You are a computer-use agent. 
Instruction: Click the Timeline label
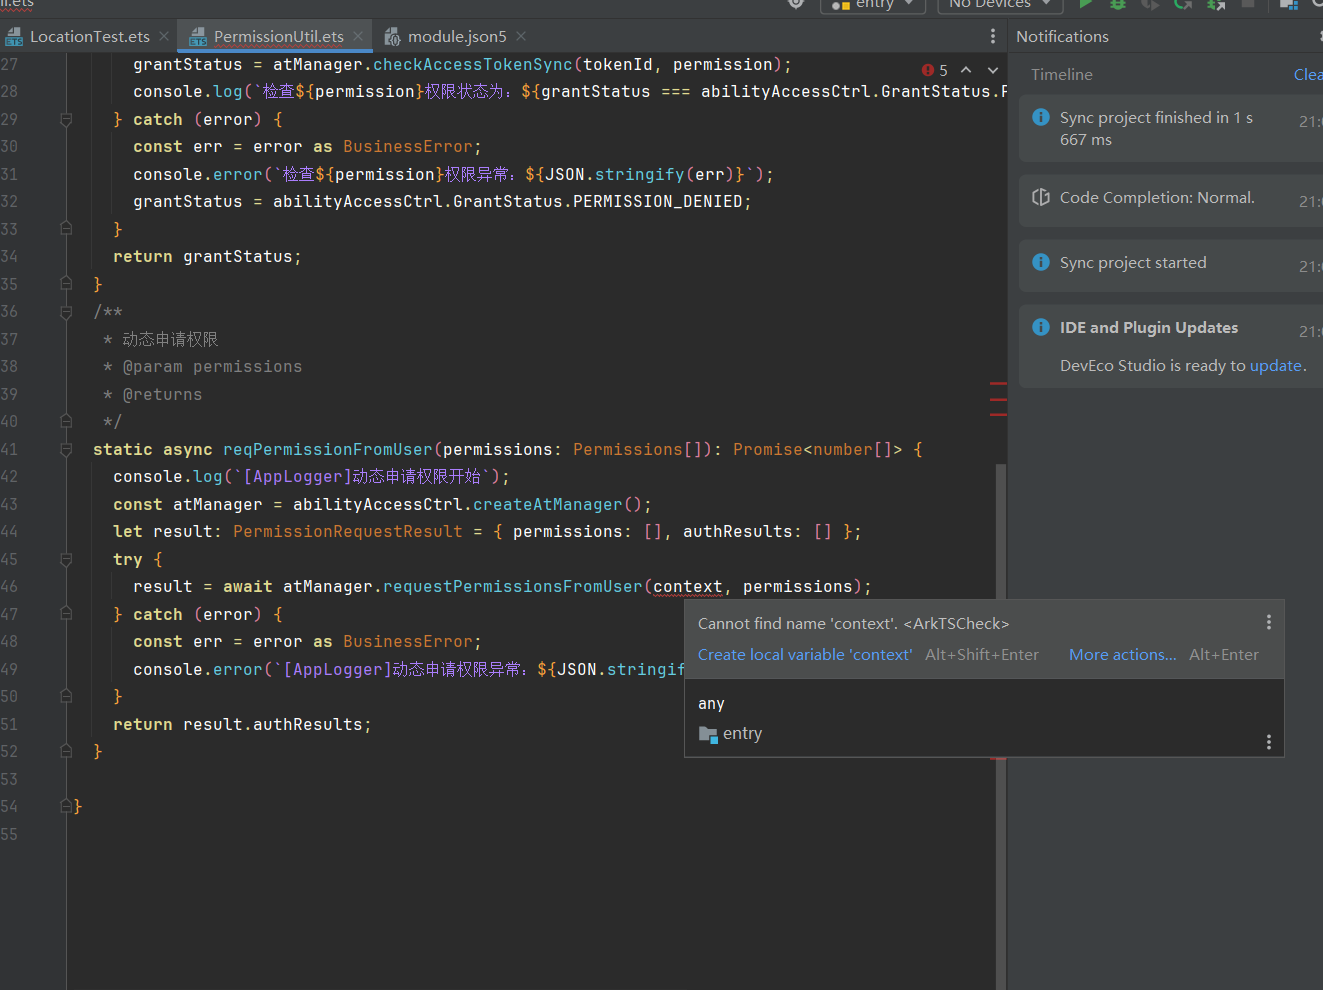click(x=1062, y=74)
